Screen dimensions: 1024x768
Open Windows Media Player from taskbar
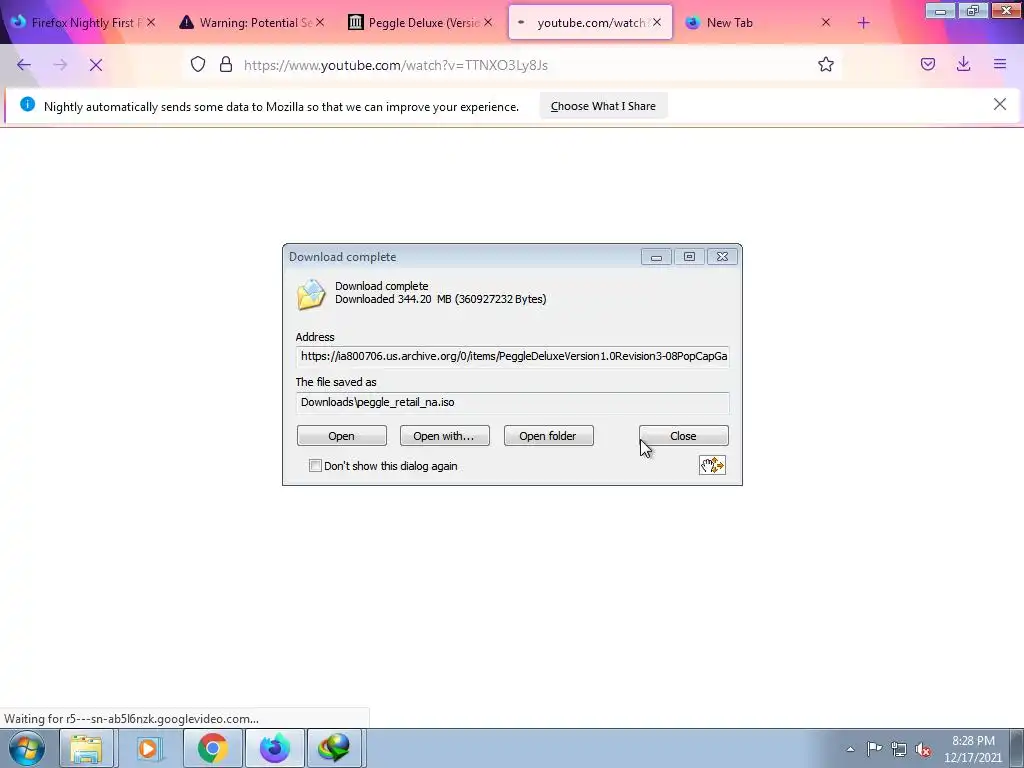[x=148, y=748]
